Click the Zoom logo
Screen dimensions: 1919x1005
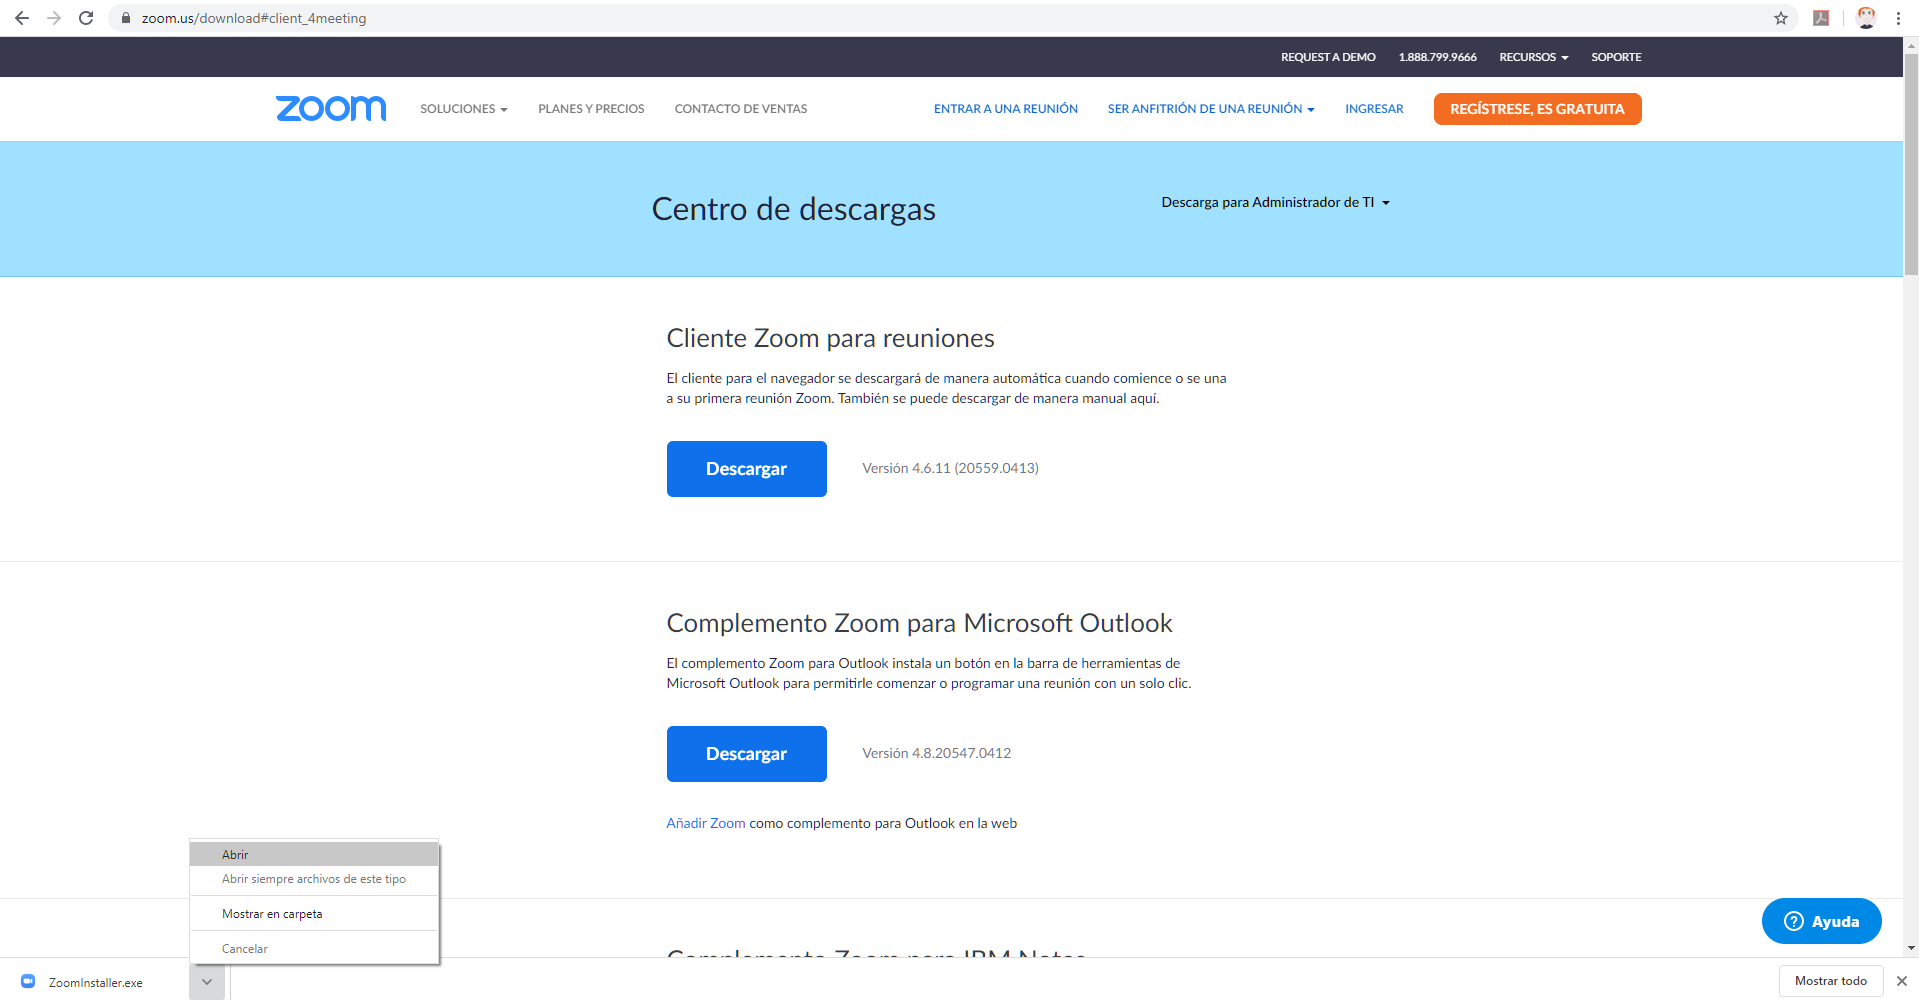[x=331, y=108]
